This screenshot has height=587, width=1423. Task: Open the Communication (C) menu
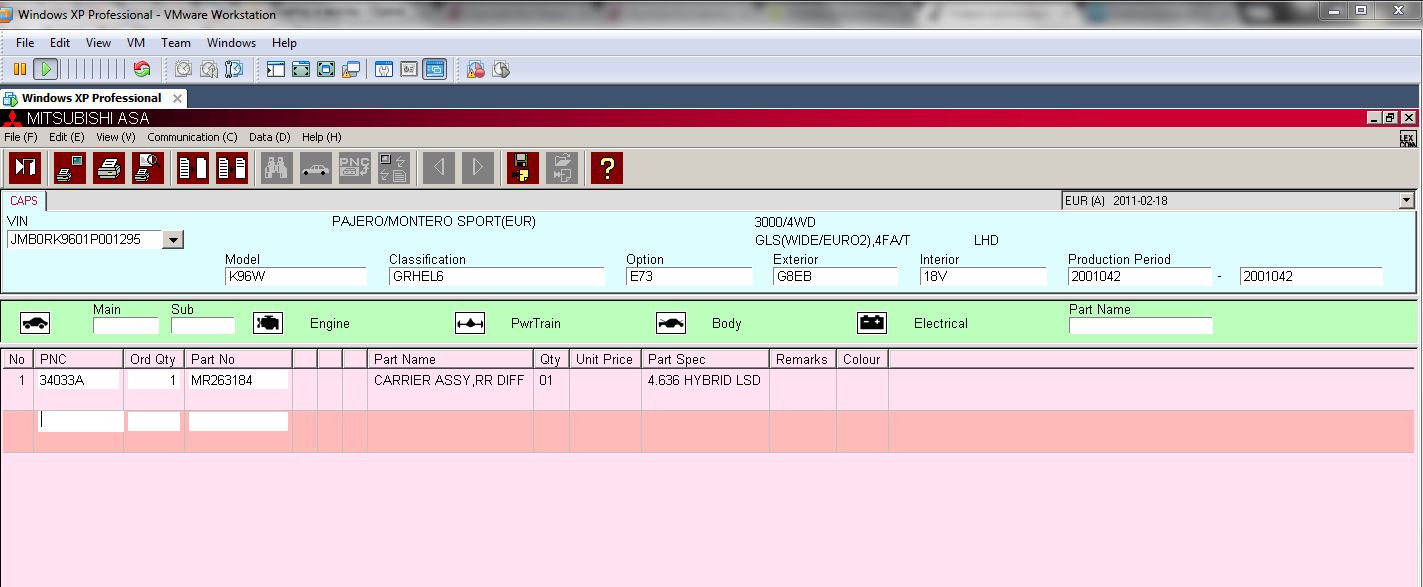(x=192, y=137)
